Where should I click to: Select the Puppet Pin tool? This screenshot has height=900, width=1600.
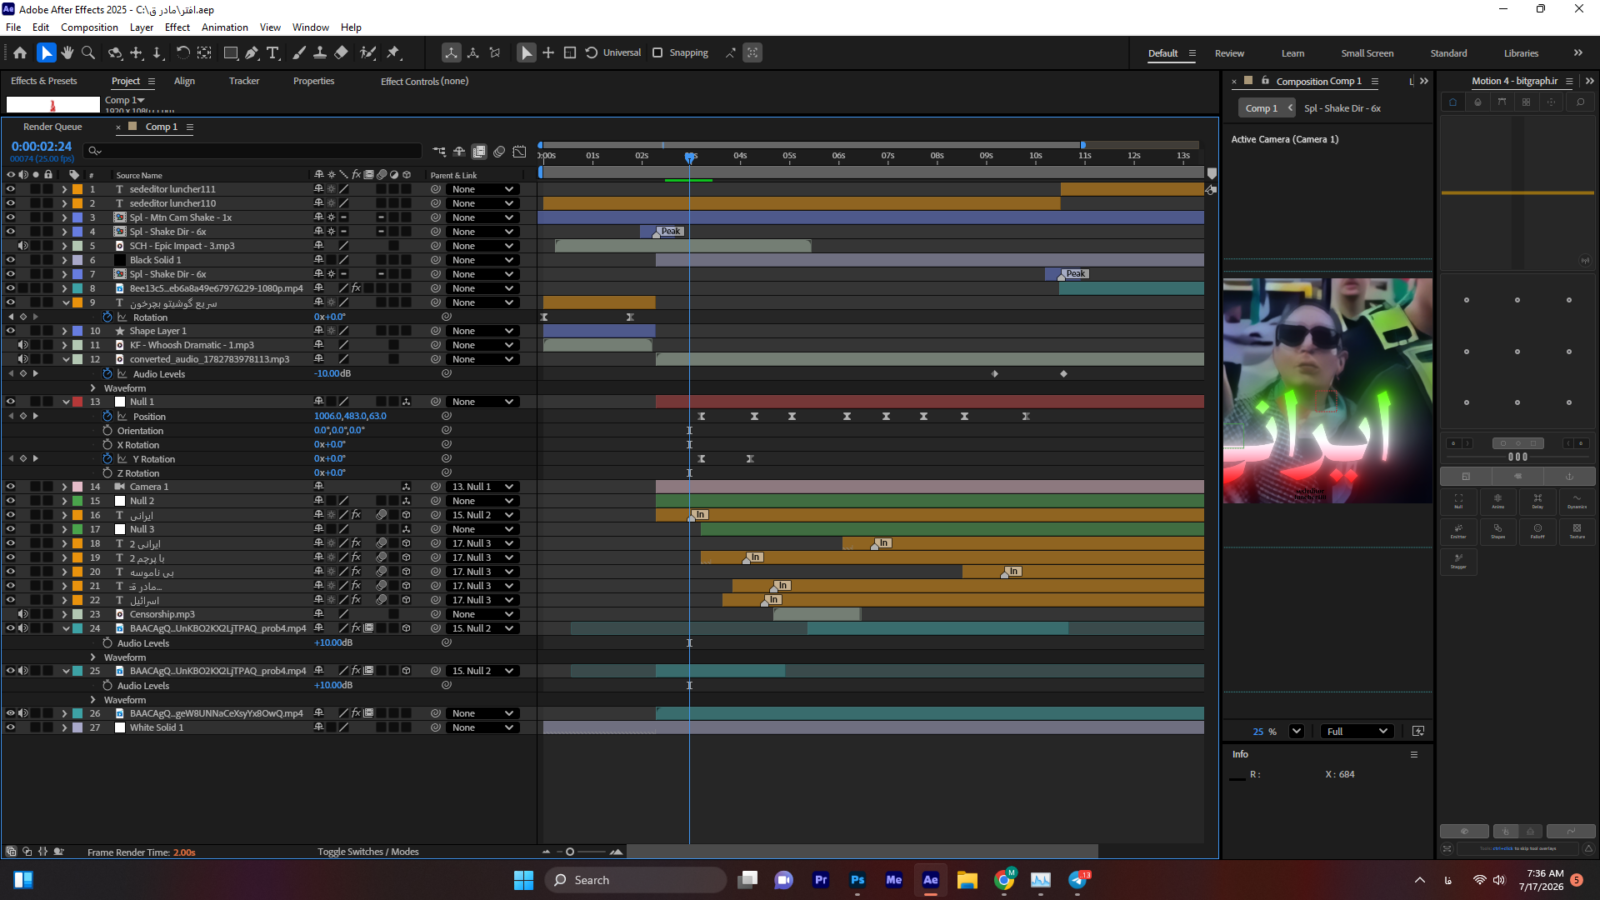point(394,53)
